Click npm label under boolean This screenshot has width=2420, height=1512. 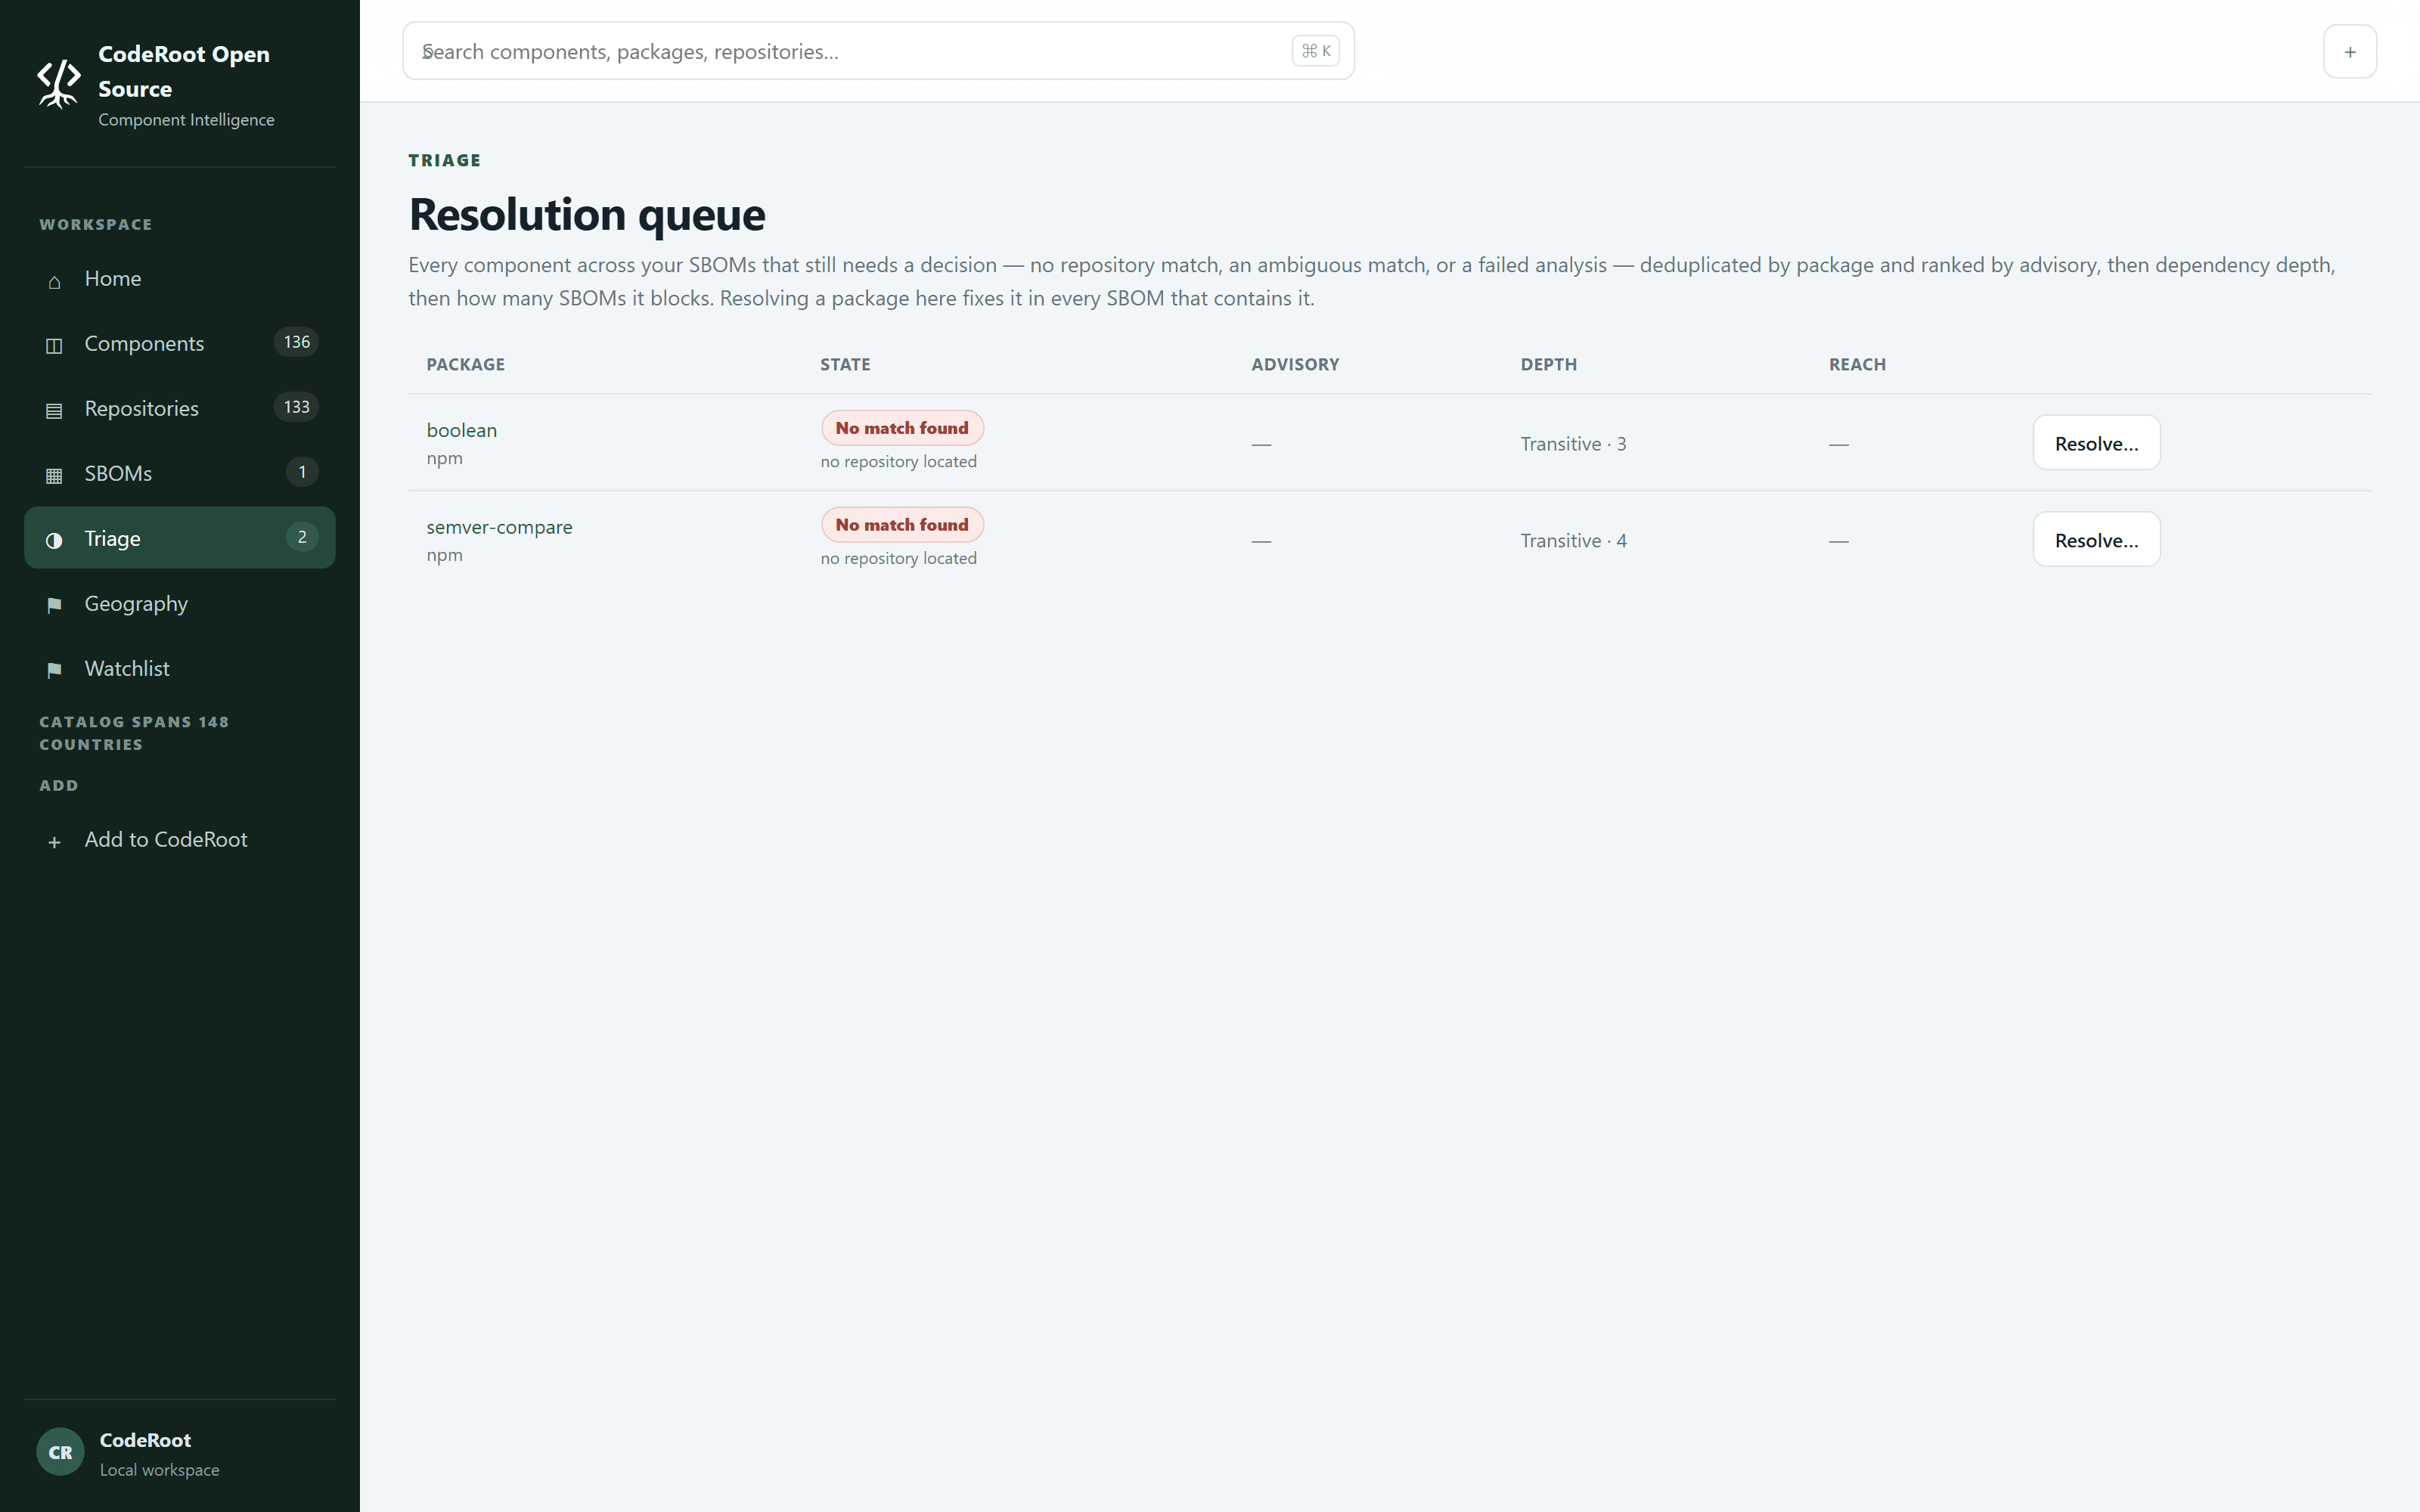[444, 458]
